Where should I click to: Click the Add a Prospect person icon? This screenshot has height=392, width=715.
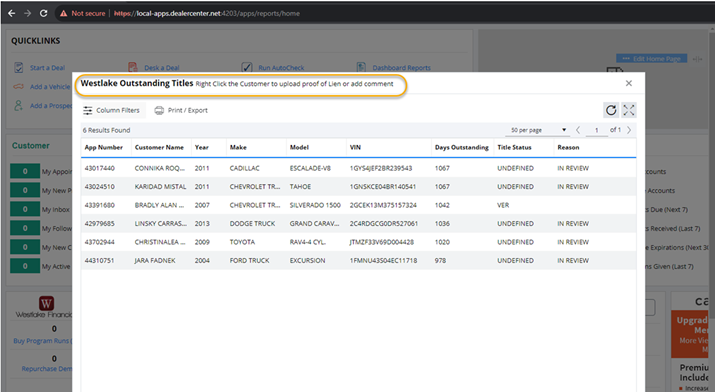(18, 105)
